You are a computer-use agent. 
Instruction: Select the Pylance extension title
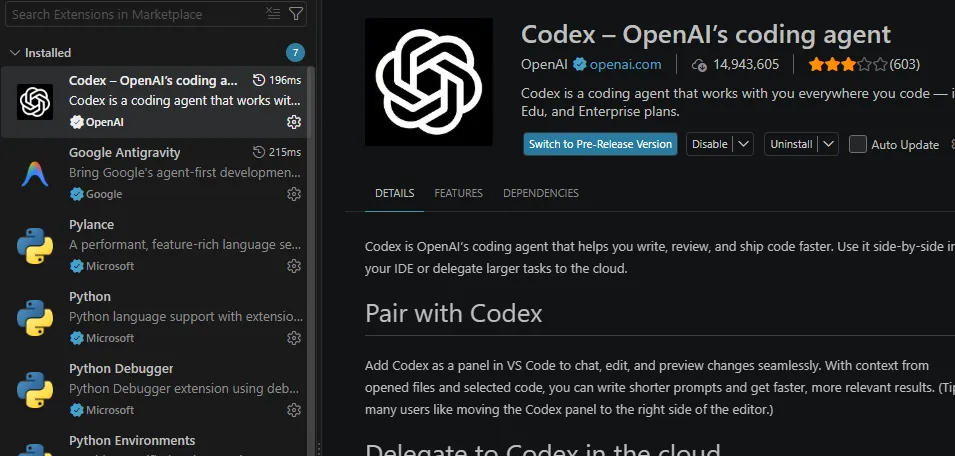coord(91,224)
